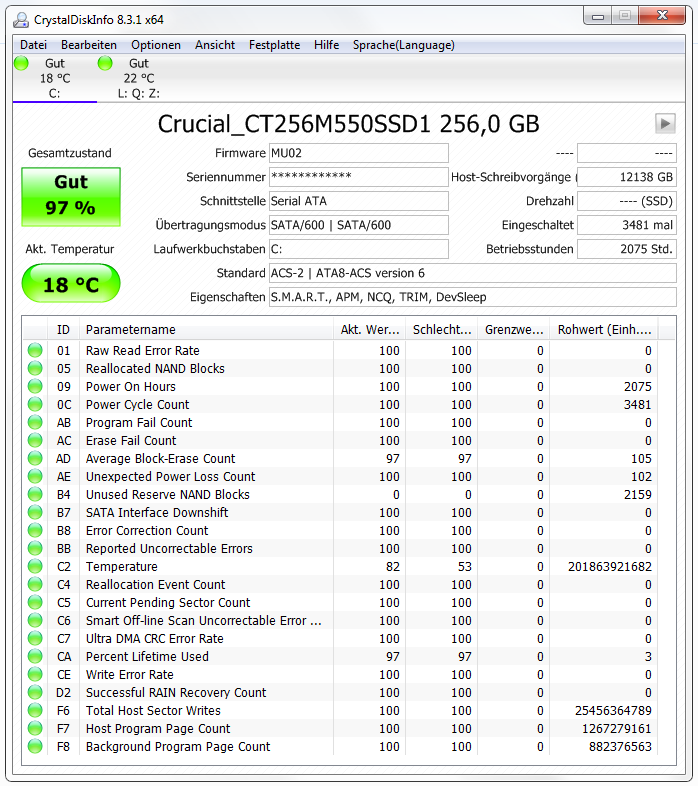
Task: Click the Parametername column header
Action: click(206, 329)
